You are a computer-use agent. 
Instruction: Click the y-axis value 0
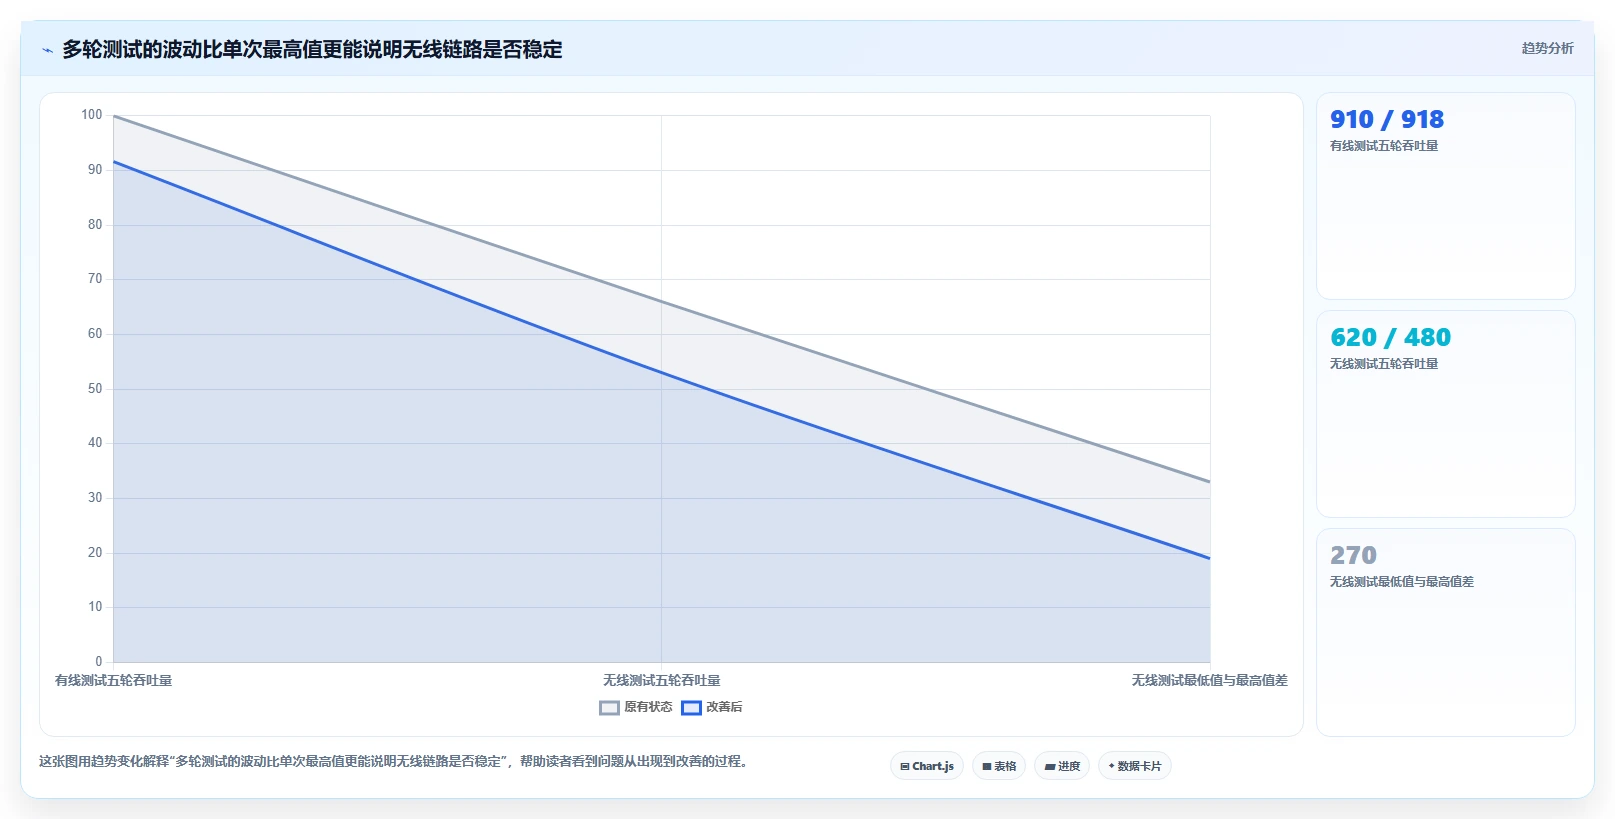(99, 661)
